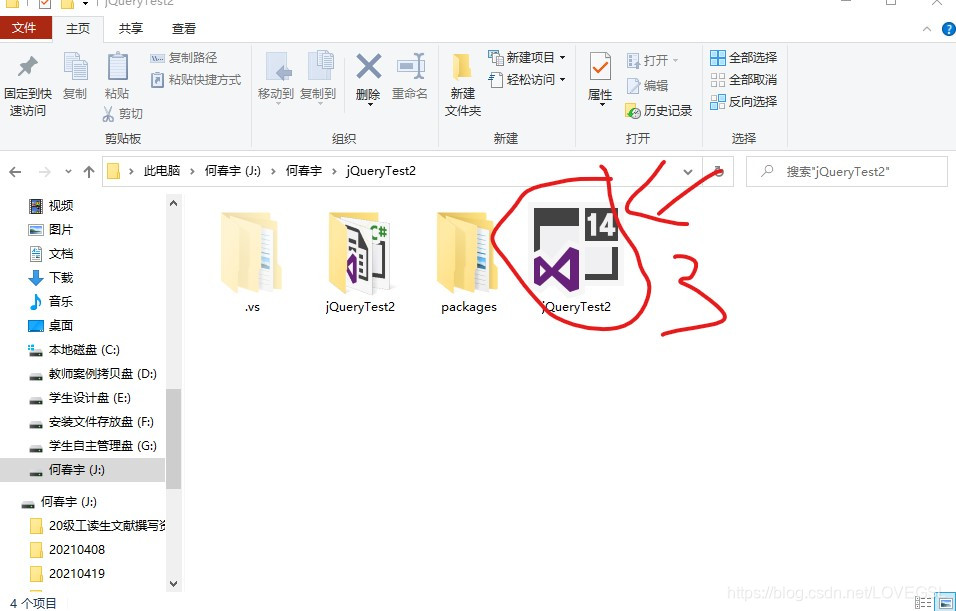Select the jQueryTest2 solution file
The image size is (956, 611).
tap(576, 261)
